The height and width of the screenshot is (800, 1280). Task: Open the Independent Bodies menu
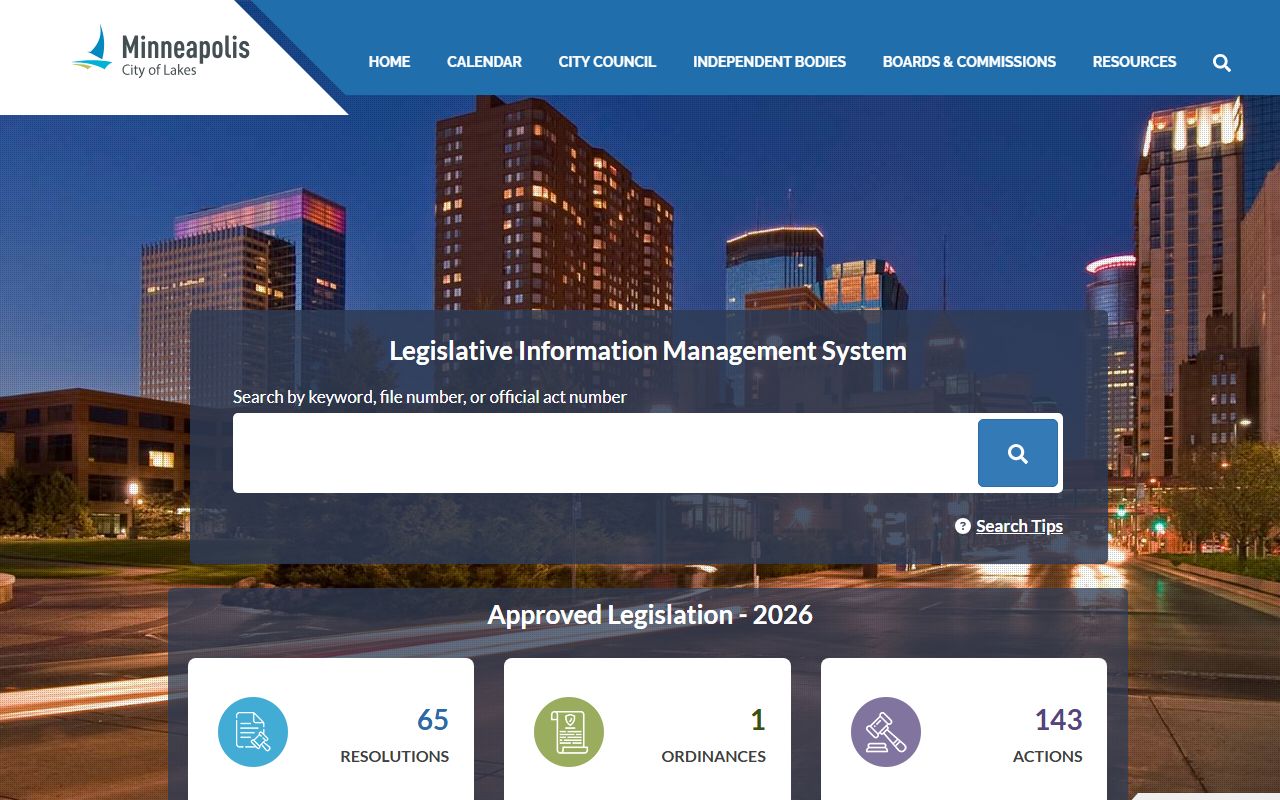[769, 62]
